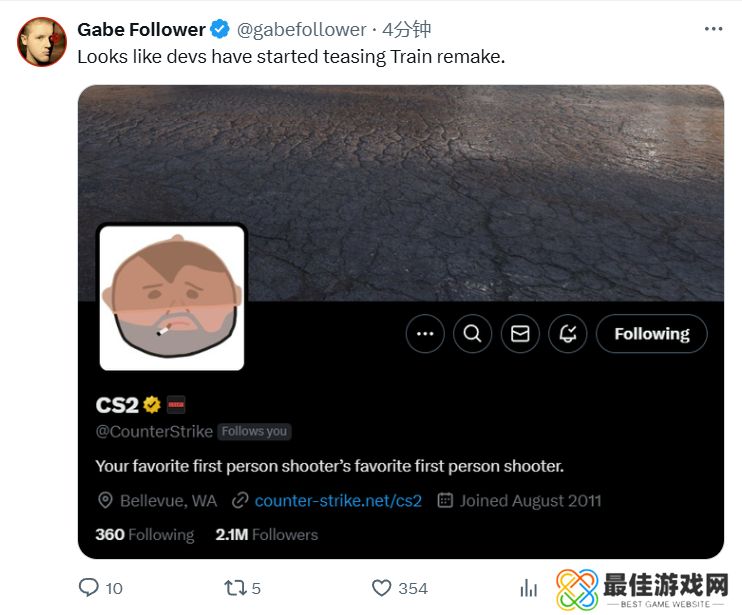Viewport: 742px width, 615px height.
Task: Click the Gabe Follower display name
Action: click(141, 30)
